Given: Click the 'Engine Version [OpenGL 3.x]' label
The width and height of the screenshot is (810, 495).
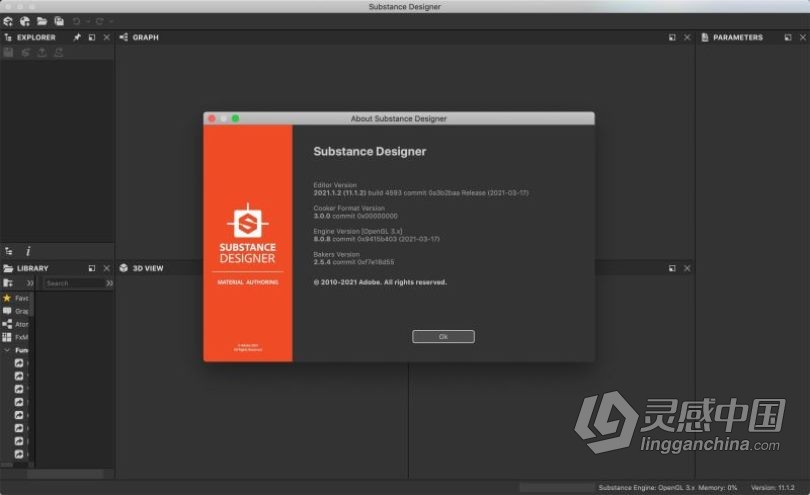Looking at the screenshot, I should click(357, 231).
